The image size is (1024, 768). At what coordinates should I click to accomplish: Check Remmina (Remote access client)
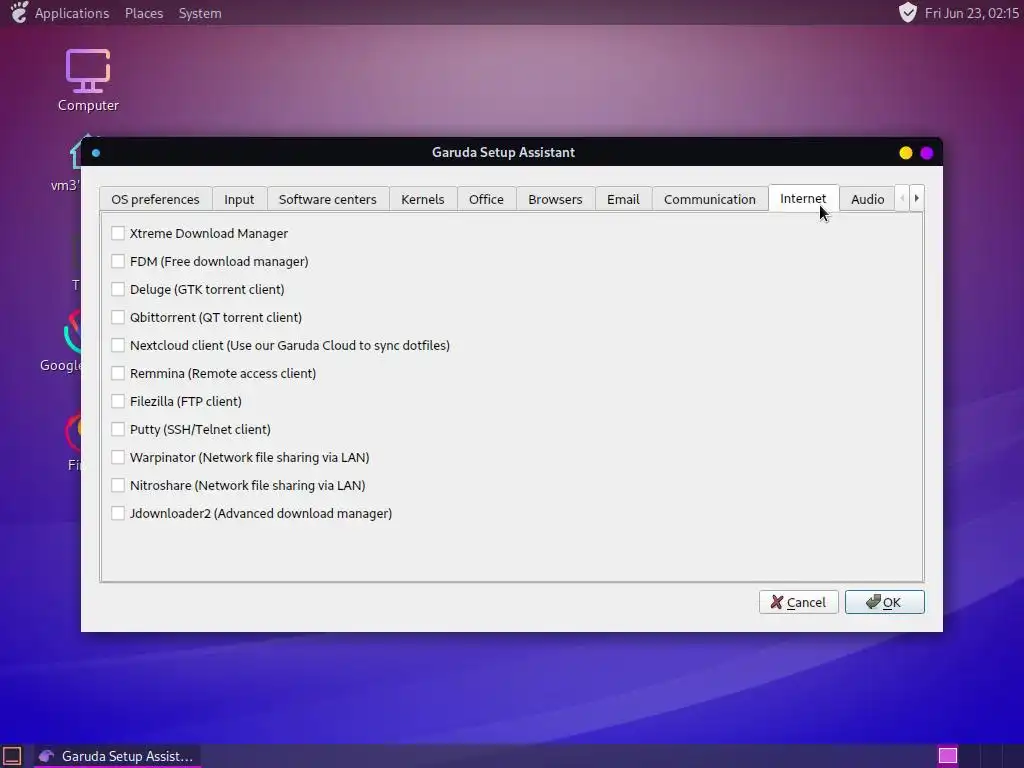[x=118, y=374]
